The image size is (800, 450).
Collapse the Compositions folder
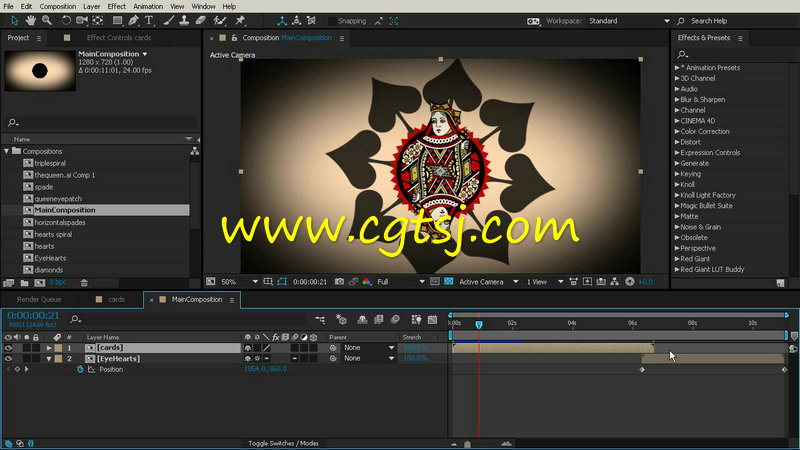tap(7, 152)
